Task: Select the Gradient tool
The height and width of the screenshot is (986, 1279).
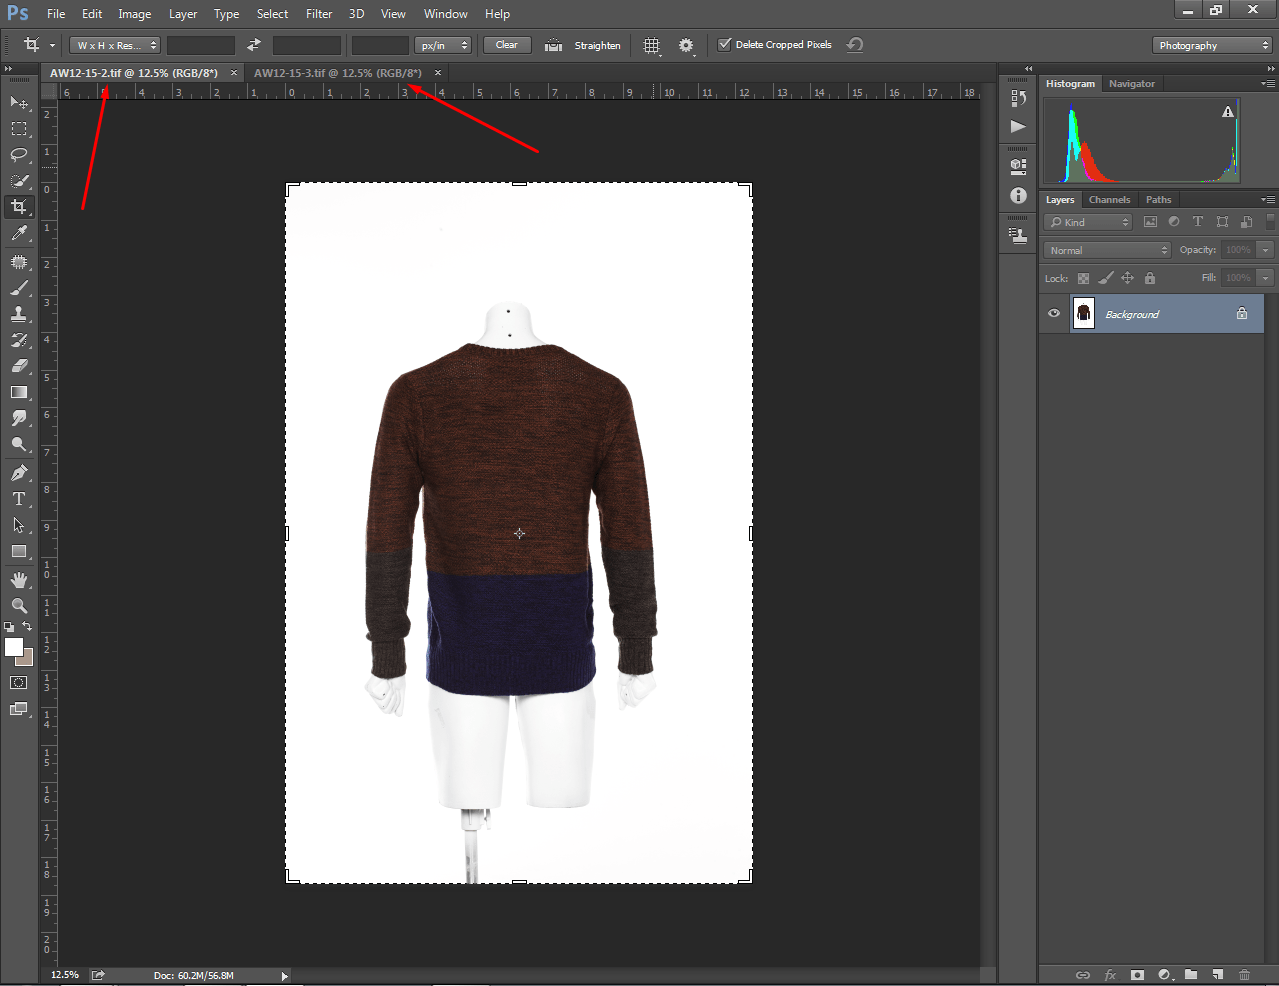Action: (19, 392)
